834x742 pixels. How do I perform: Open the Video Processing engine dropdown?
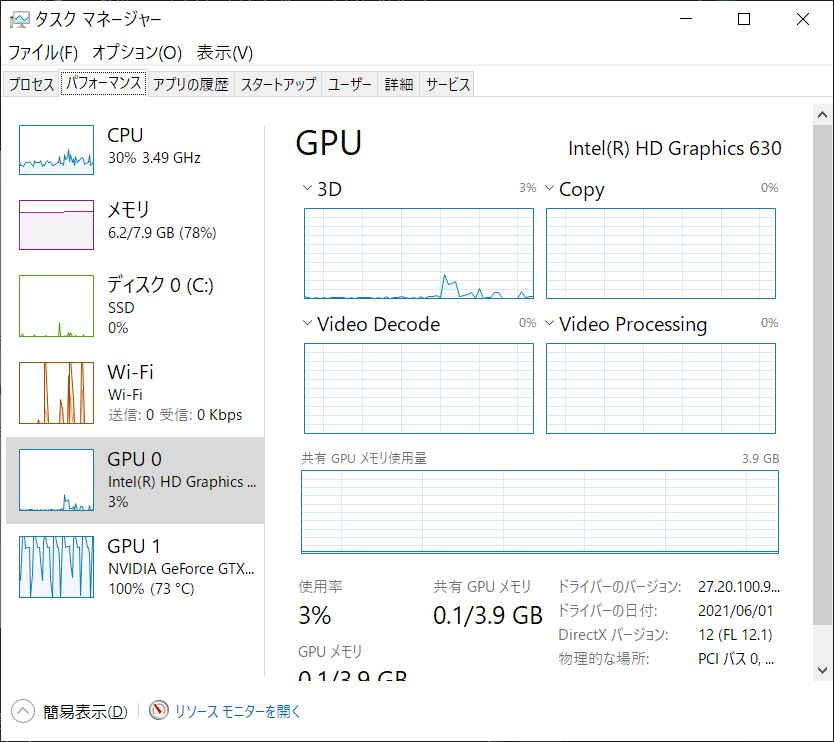coord(549,323)
